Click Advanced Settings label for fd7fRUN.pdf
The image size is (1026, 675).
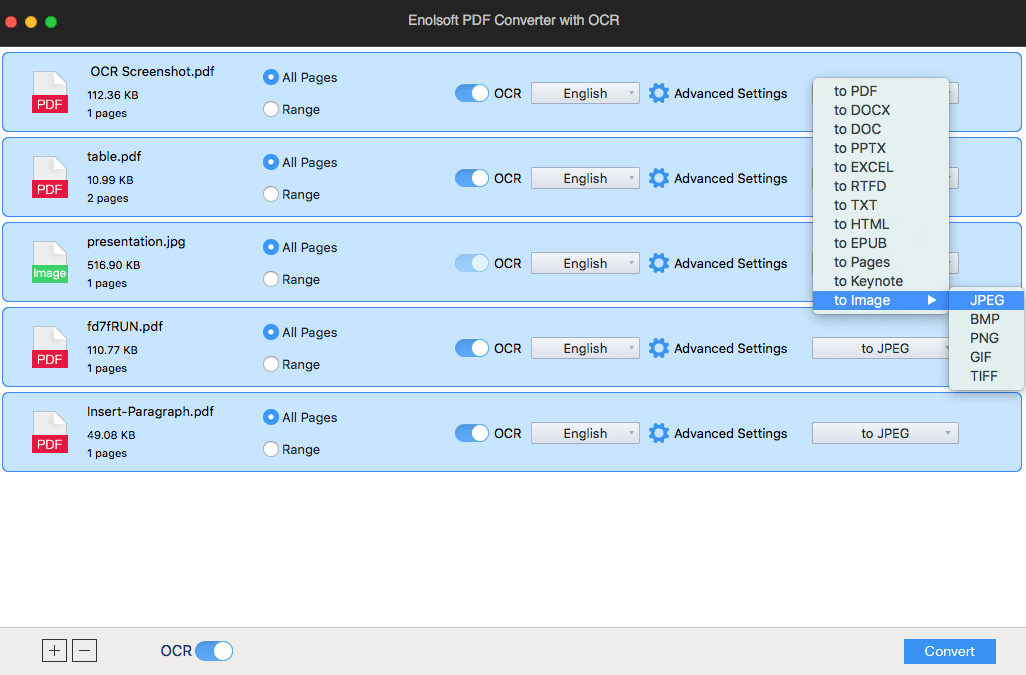coord(730,348)
